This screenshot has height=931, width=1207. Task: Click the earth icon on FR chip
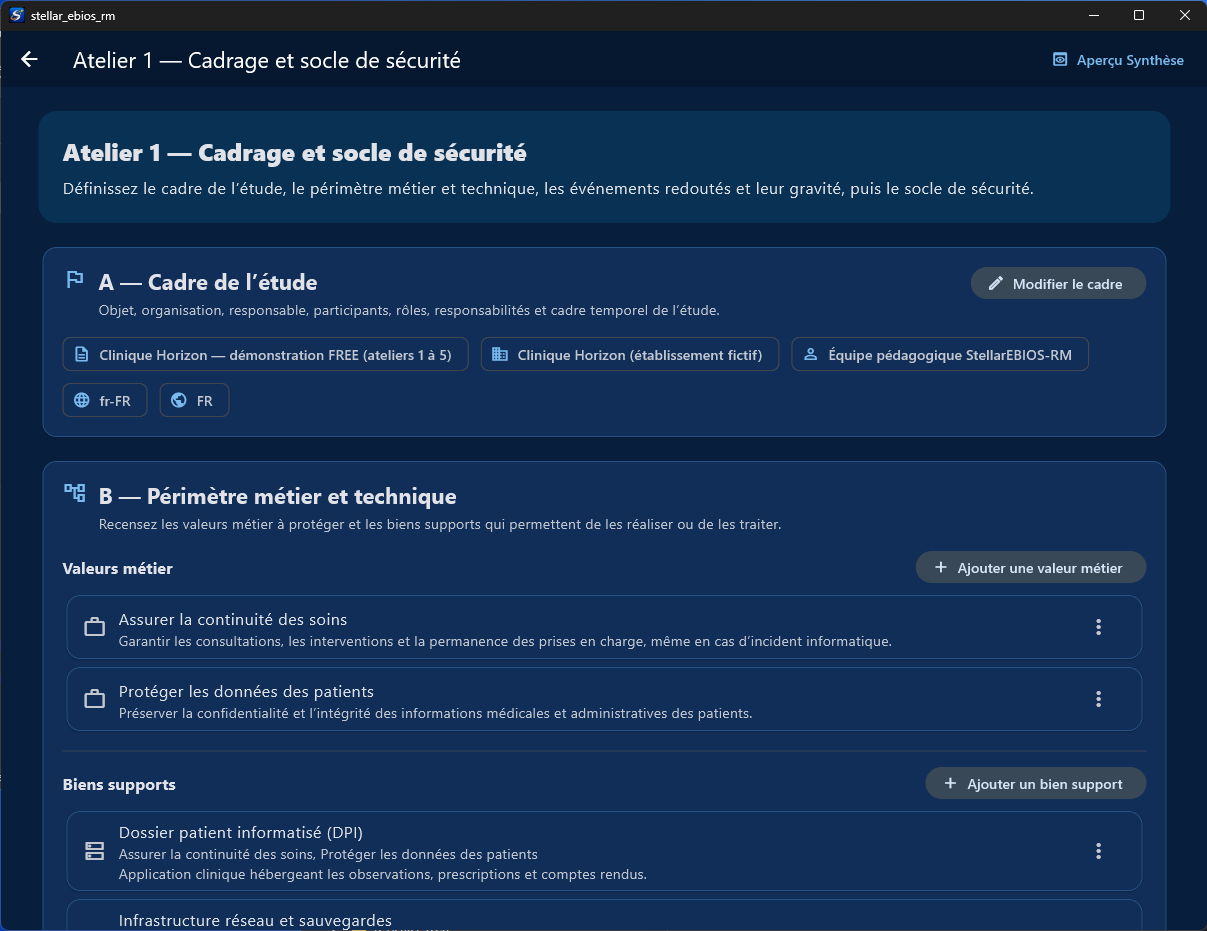click(179, 400)
